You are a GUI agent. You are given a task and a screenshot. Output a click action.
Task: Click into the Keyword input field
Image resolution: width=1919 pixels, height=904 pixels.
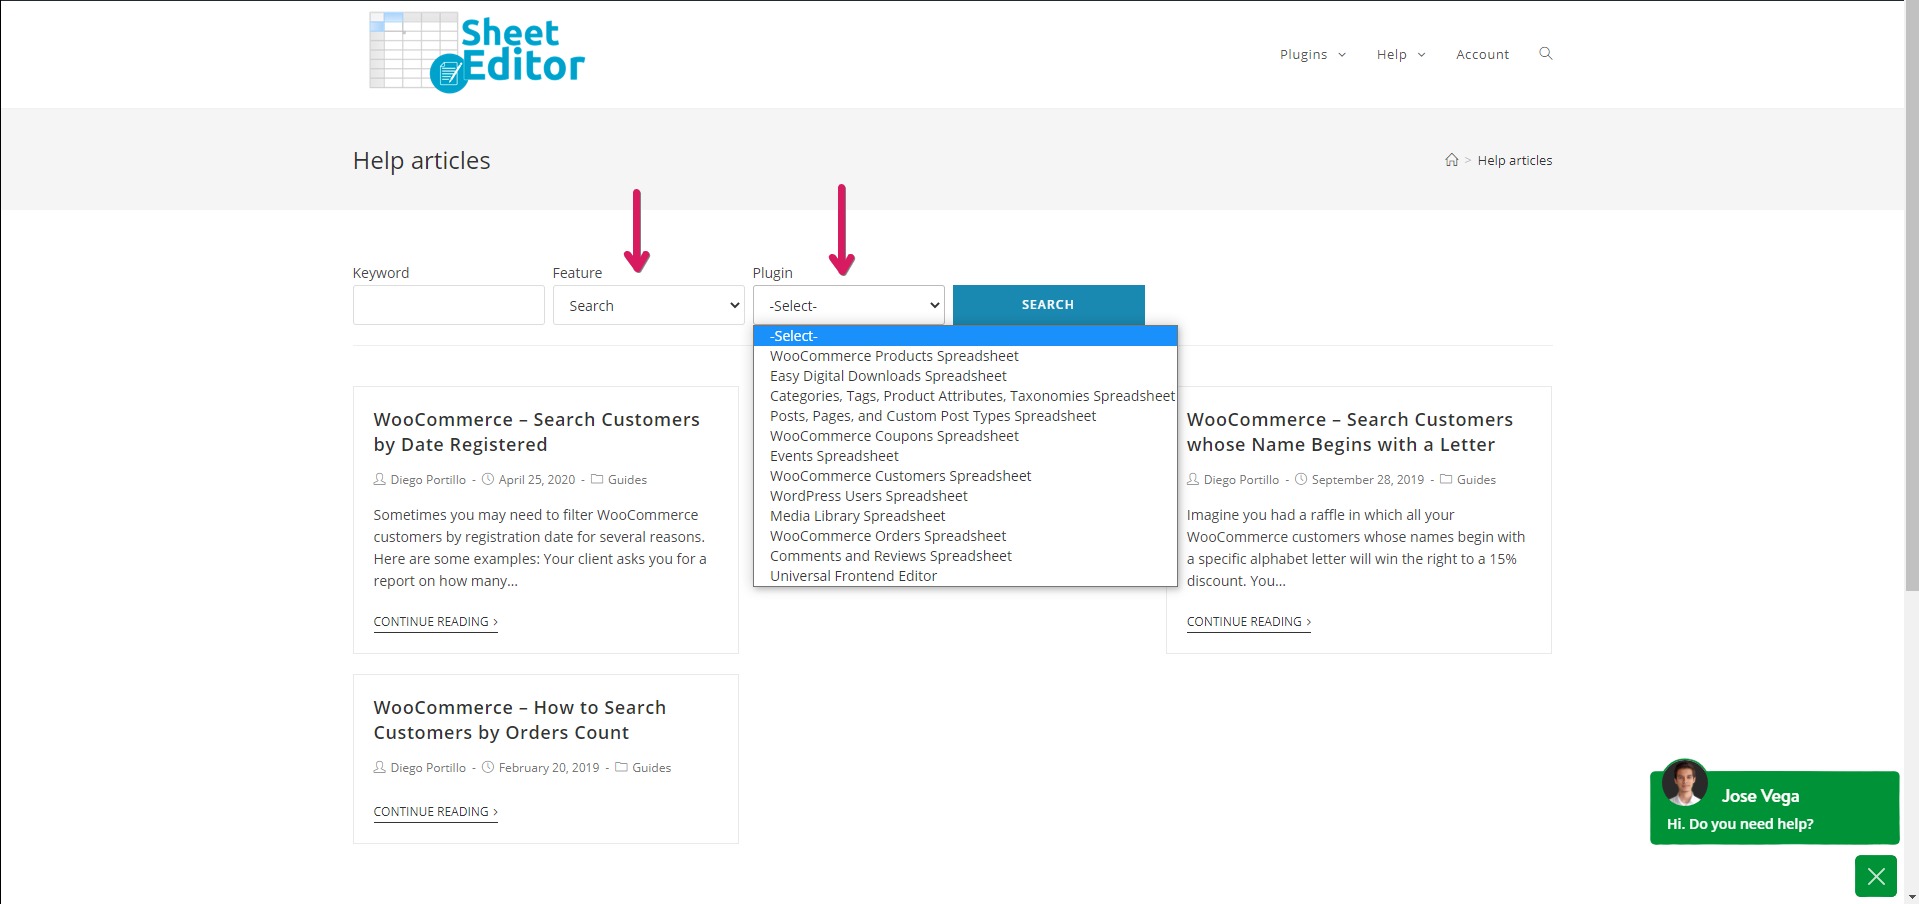(448, 306)
